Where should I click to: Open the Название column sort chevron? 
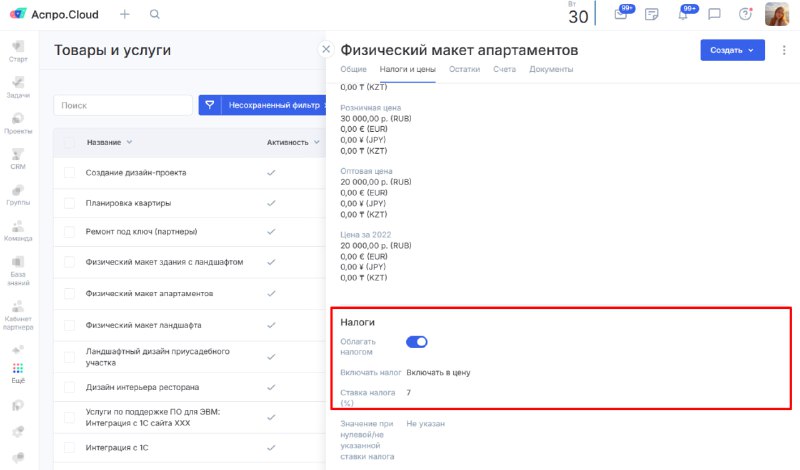pyautogui.click(x=129, y=142)
